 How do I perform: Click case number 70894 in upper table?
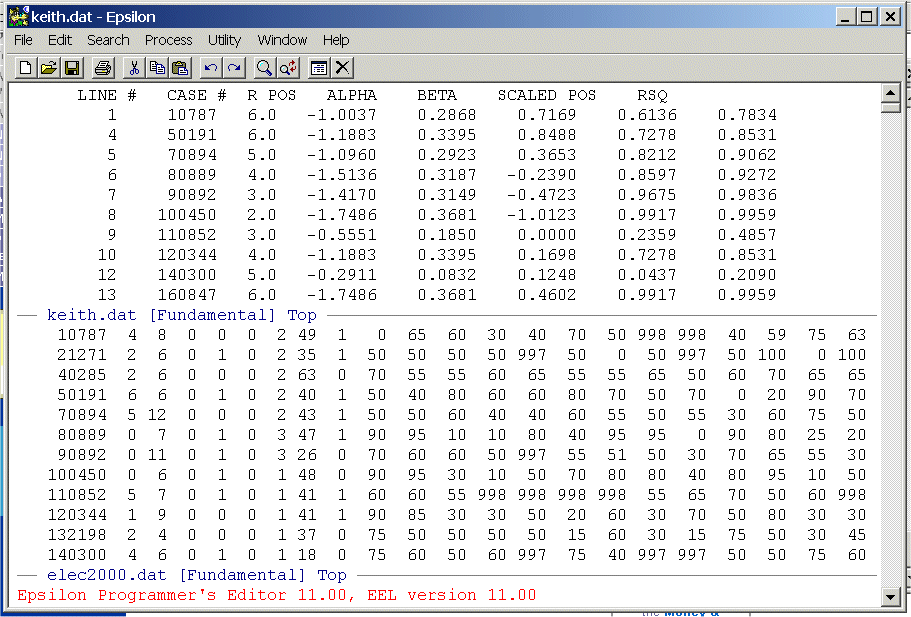coord(192,155)
